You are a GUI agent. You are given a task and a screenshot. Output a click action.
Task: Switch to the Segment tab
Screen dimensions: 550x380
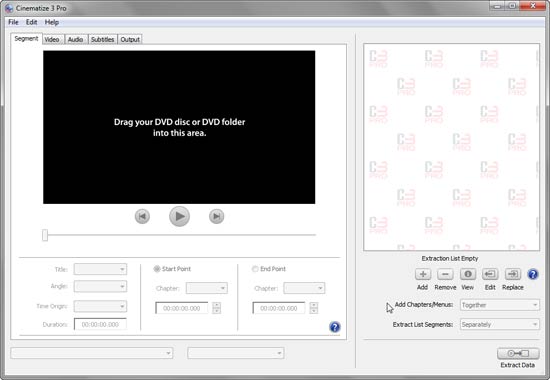[x=26, y=39]
